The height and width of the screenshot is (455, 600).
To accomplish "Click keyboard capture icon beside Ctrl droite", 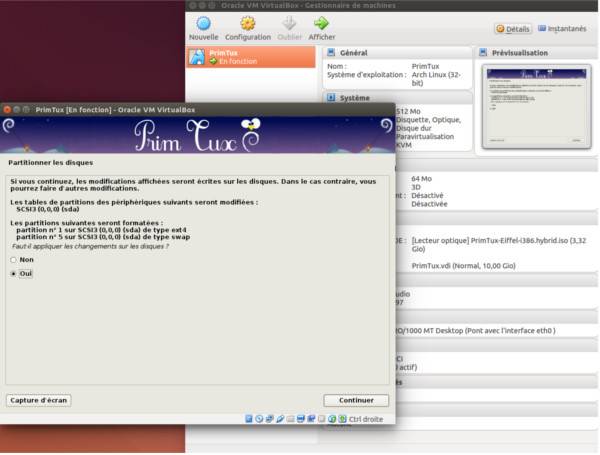I will tap(342, 419).
